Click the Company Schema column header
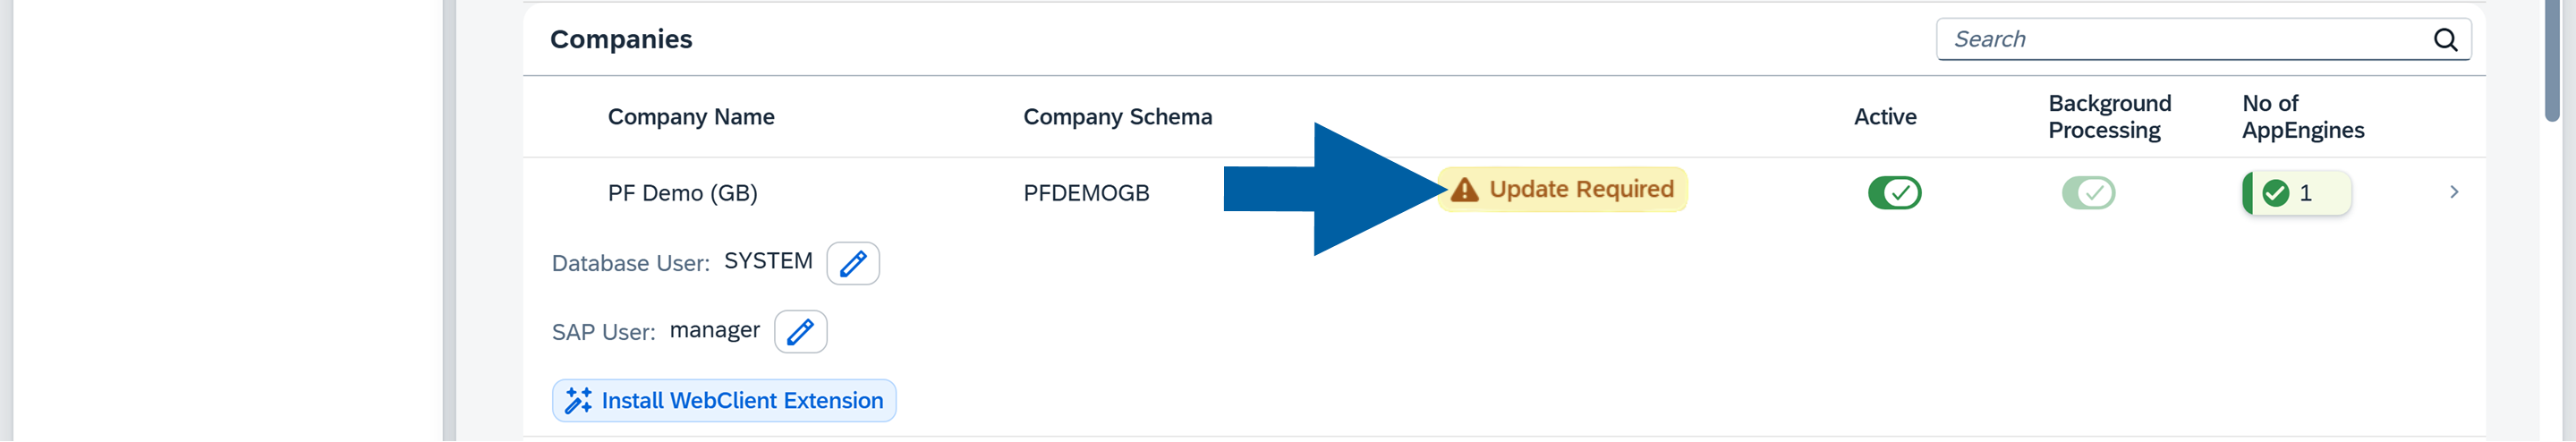The height and width of the screenshot is (442, 2576). pyautogui.click(x=1117, y=117)
